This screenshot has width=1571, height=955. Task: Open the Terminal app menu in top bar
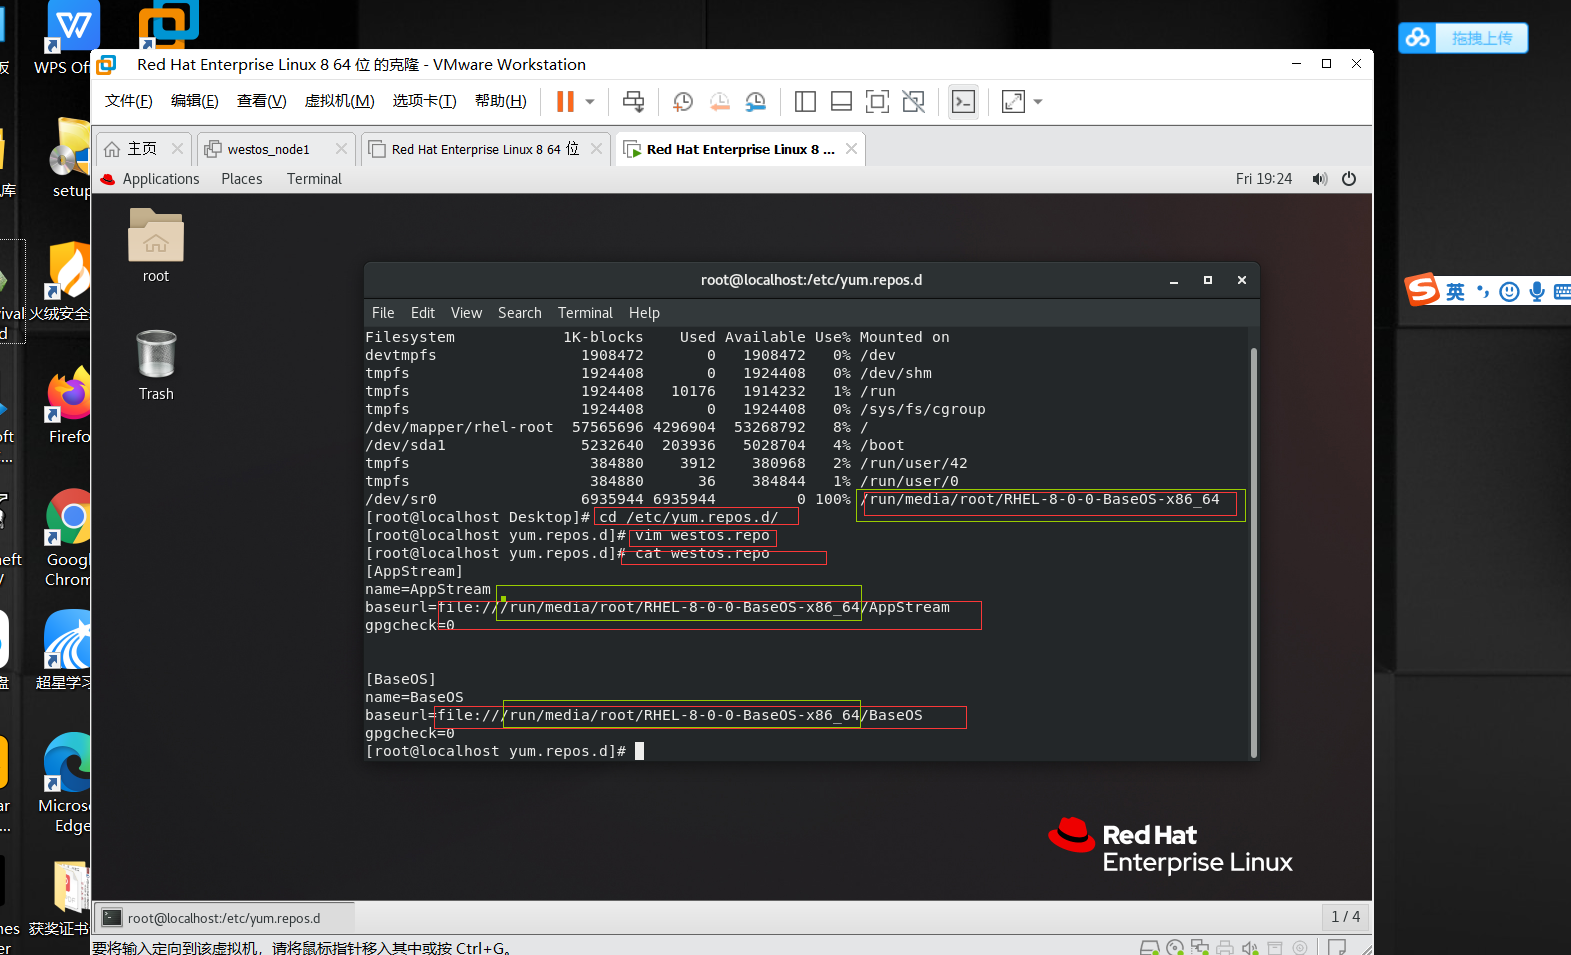click(314, 179)
